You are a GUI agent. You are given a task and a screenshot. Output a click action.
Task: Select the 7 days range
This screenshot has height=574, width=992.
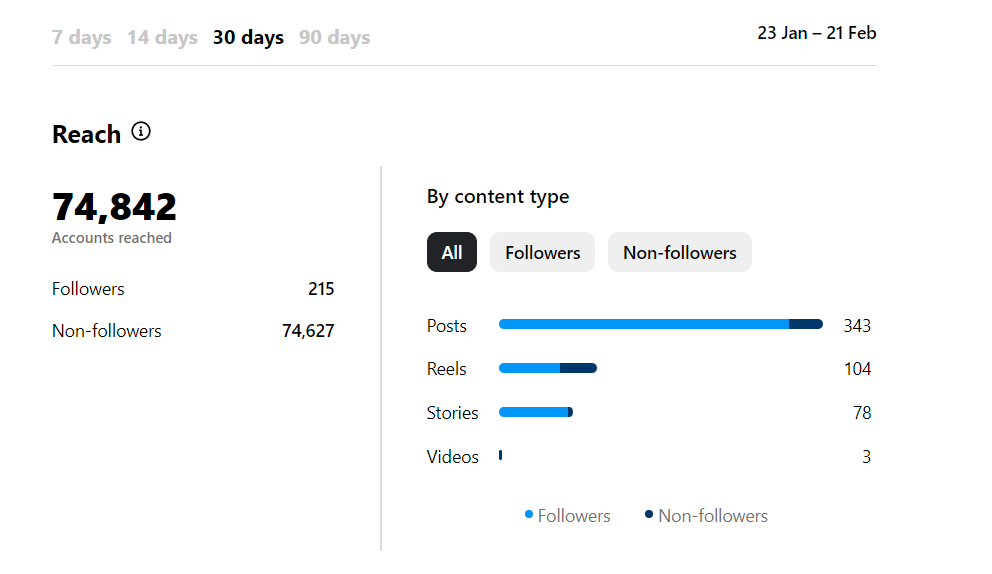(x=81, y=38)
